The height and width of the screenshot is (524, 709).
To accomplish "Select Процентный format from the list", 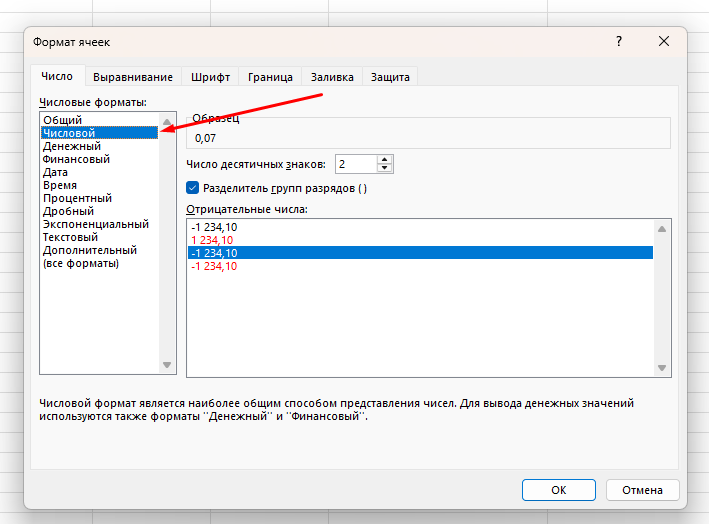I will pyautogui.click(x=77, y=198).
